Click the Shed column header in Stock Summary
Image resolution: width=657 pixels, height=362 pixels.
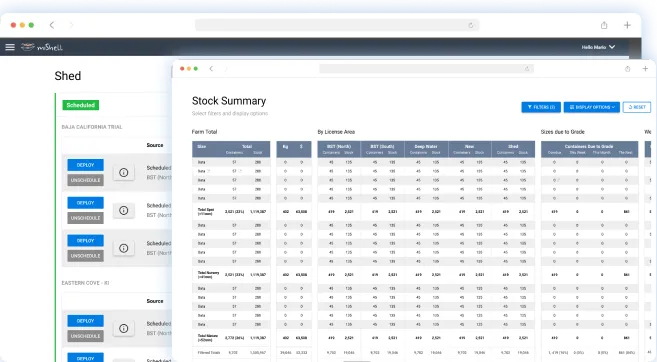(513, 147)
